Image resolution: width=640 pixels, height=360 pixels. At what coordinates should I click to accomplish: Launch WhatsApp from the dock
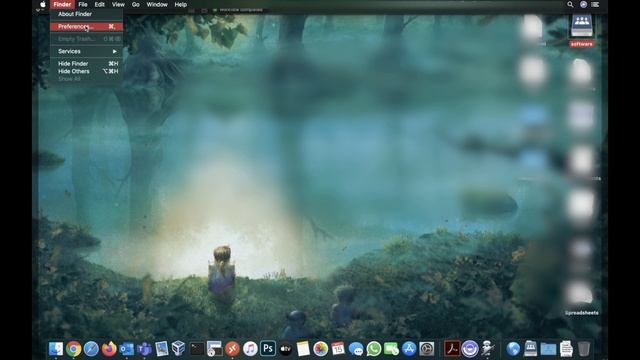pyautogui.click(x=373, y=349)
